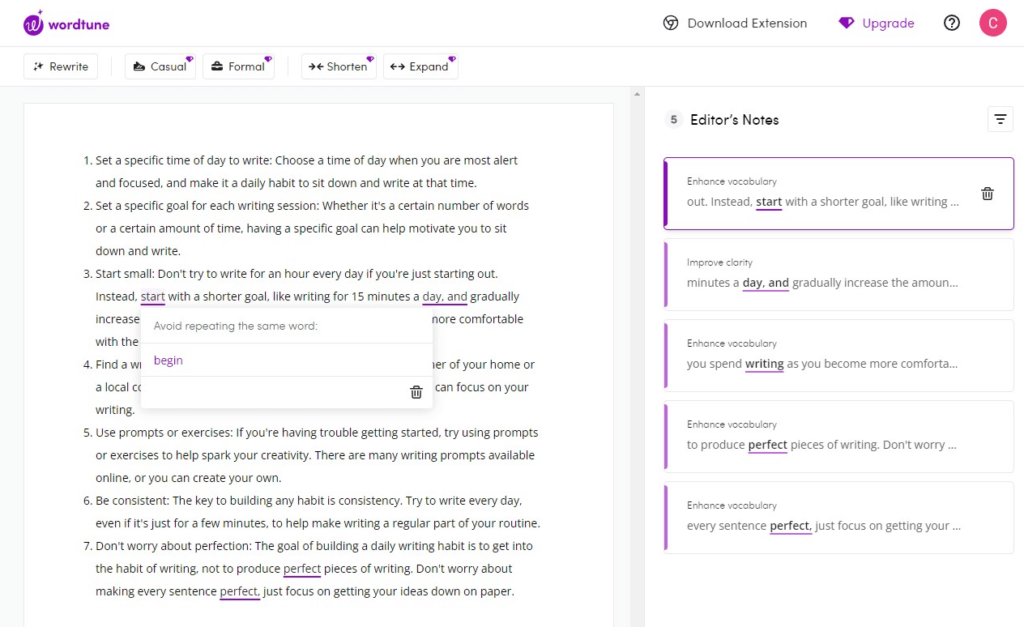Click the editor scrollbar up arrow
Viewport: 1024px width, 627px height.
[x=636, y=94]
